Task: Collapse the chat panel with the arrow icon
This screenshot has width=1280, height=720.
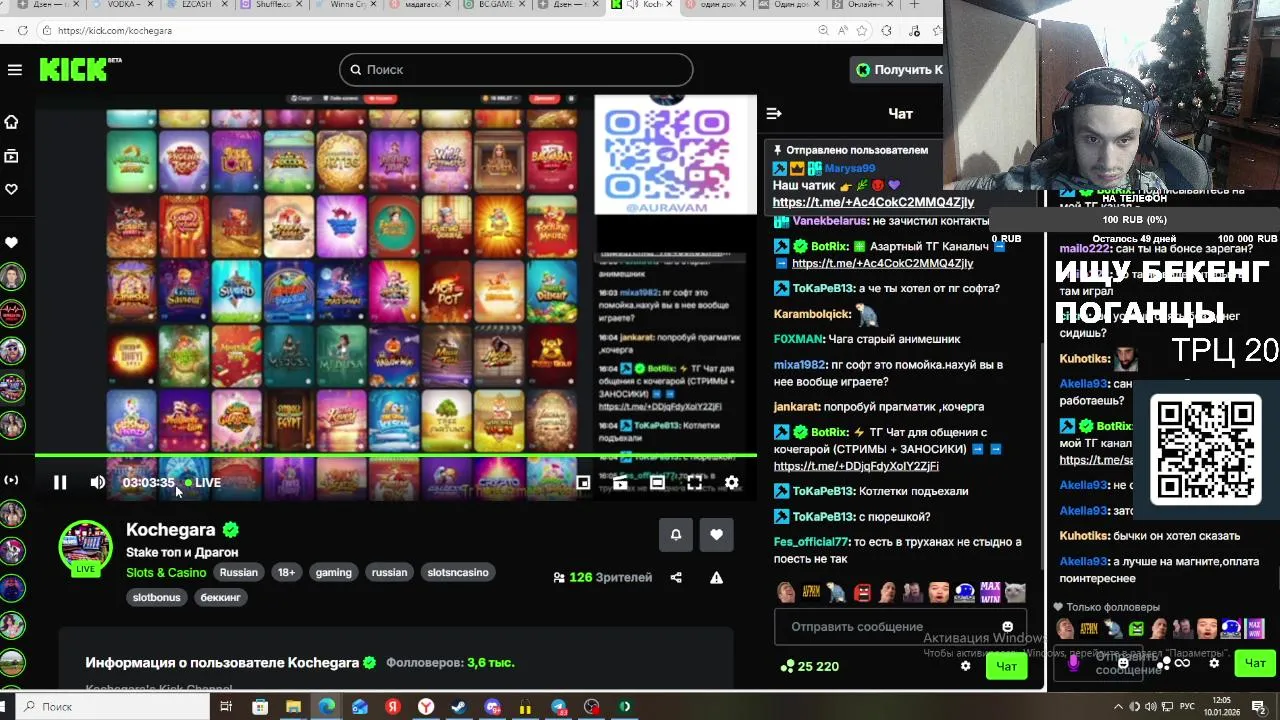Action: (774, 114)
